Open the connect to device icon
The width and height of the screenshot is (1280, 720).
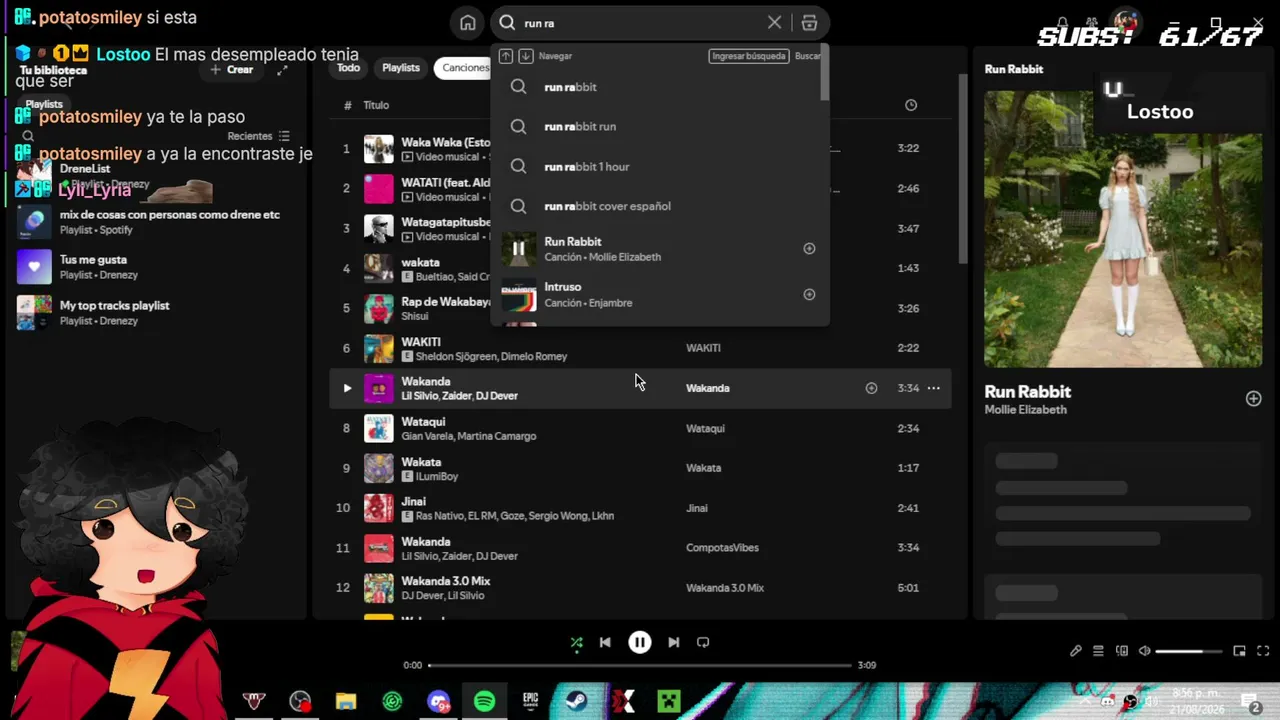[1121, 651]
